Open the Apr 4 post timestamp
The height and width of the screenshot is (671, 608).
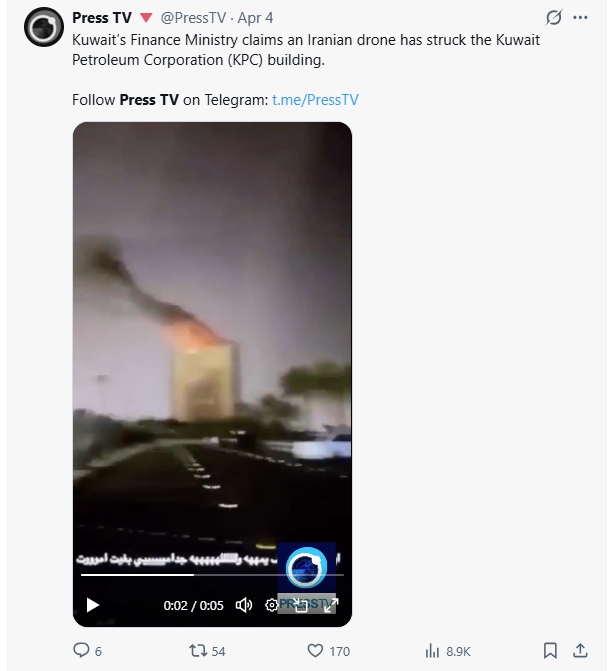[255, 18]
